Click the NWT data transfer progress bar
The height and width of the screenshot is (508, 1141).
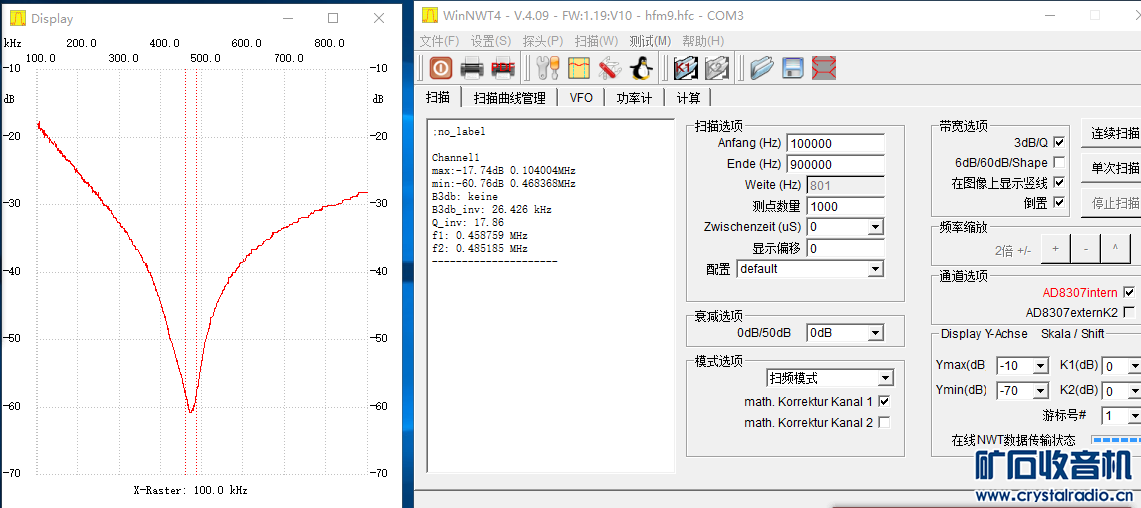tap(1116, 440)
